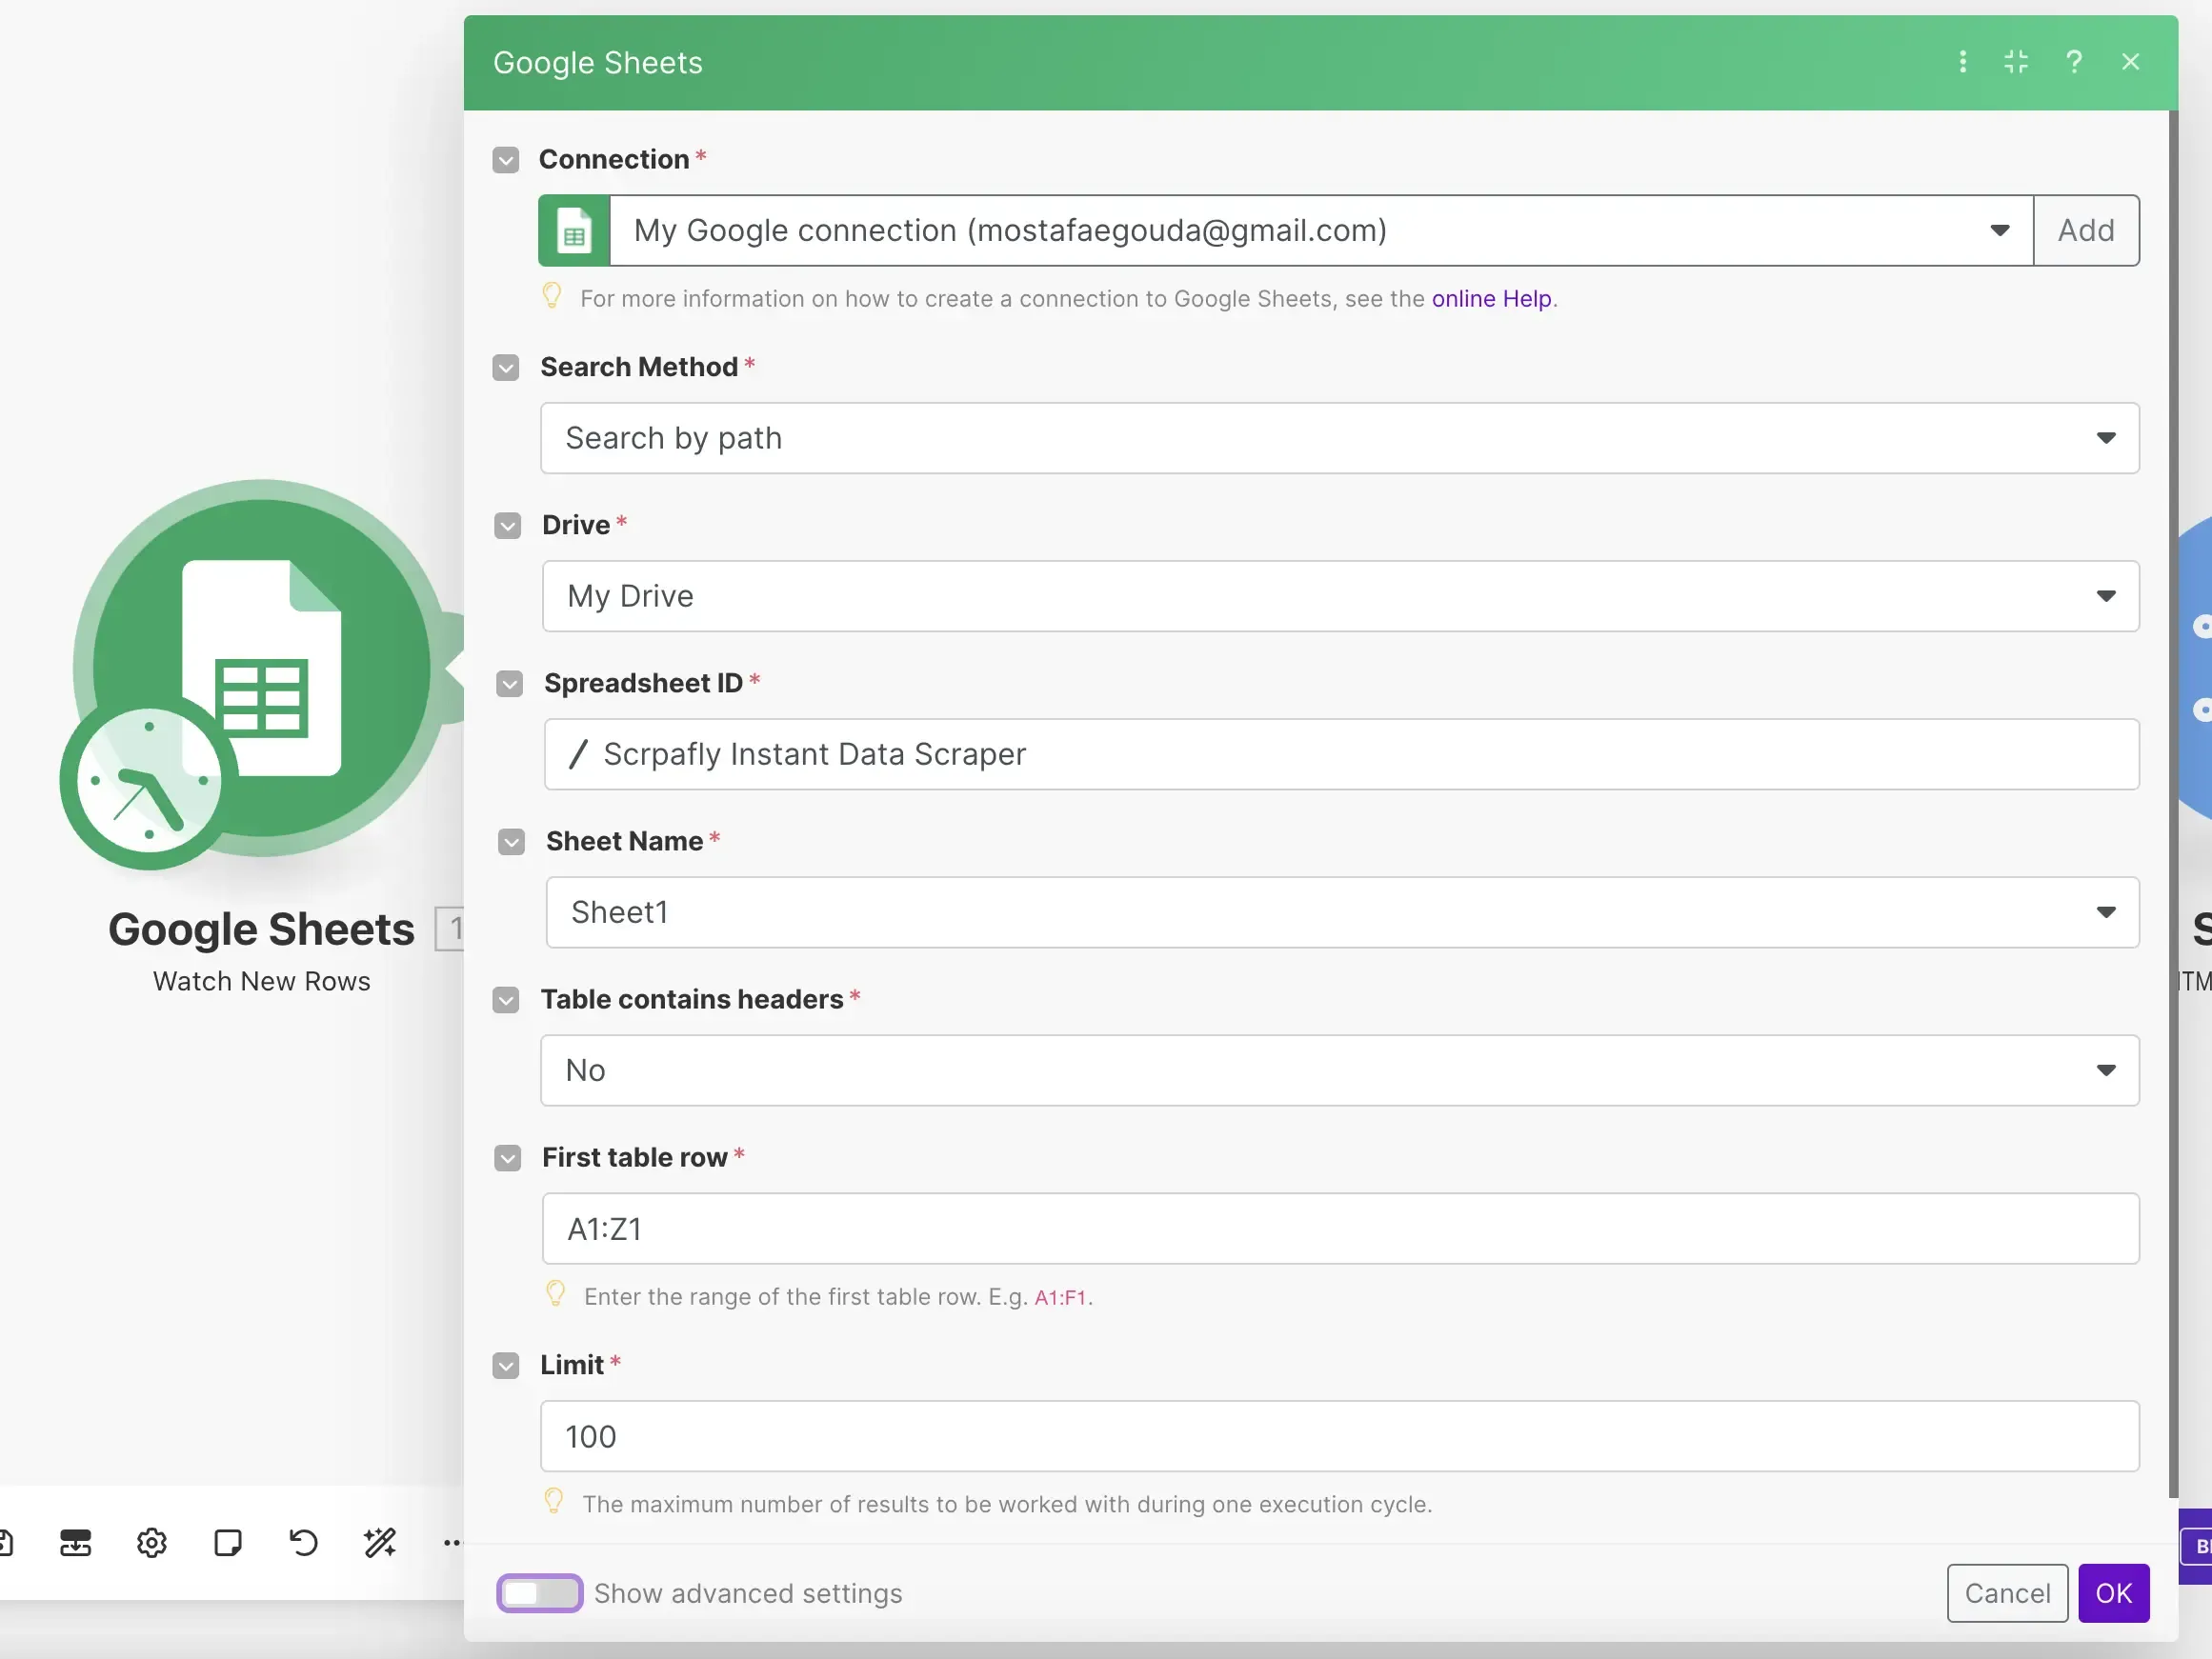Open the kebab menu in dialog header
The height and width of the screenshot is (1659, 2212).
pyautogui.click(x=1962, y=61)
